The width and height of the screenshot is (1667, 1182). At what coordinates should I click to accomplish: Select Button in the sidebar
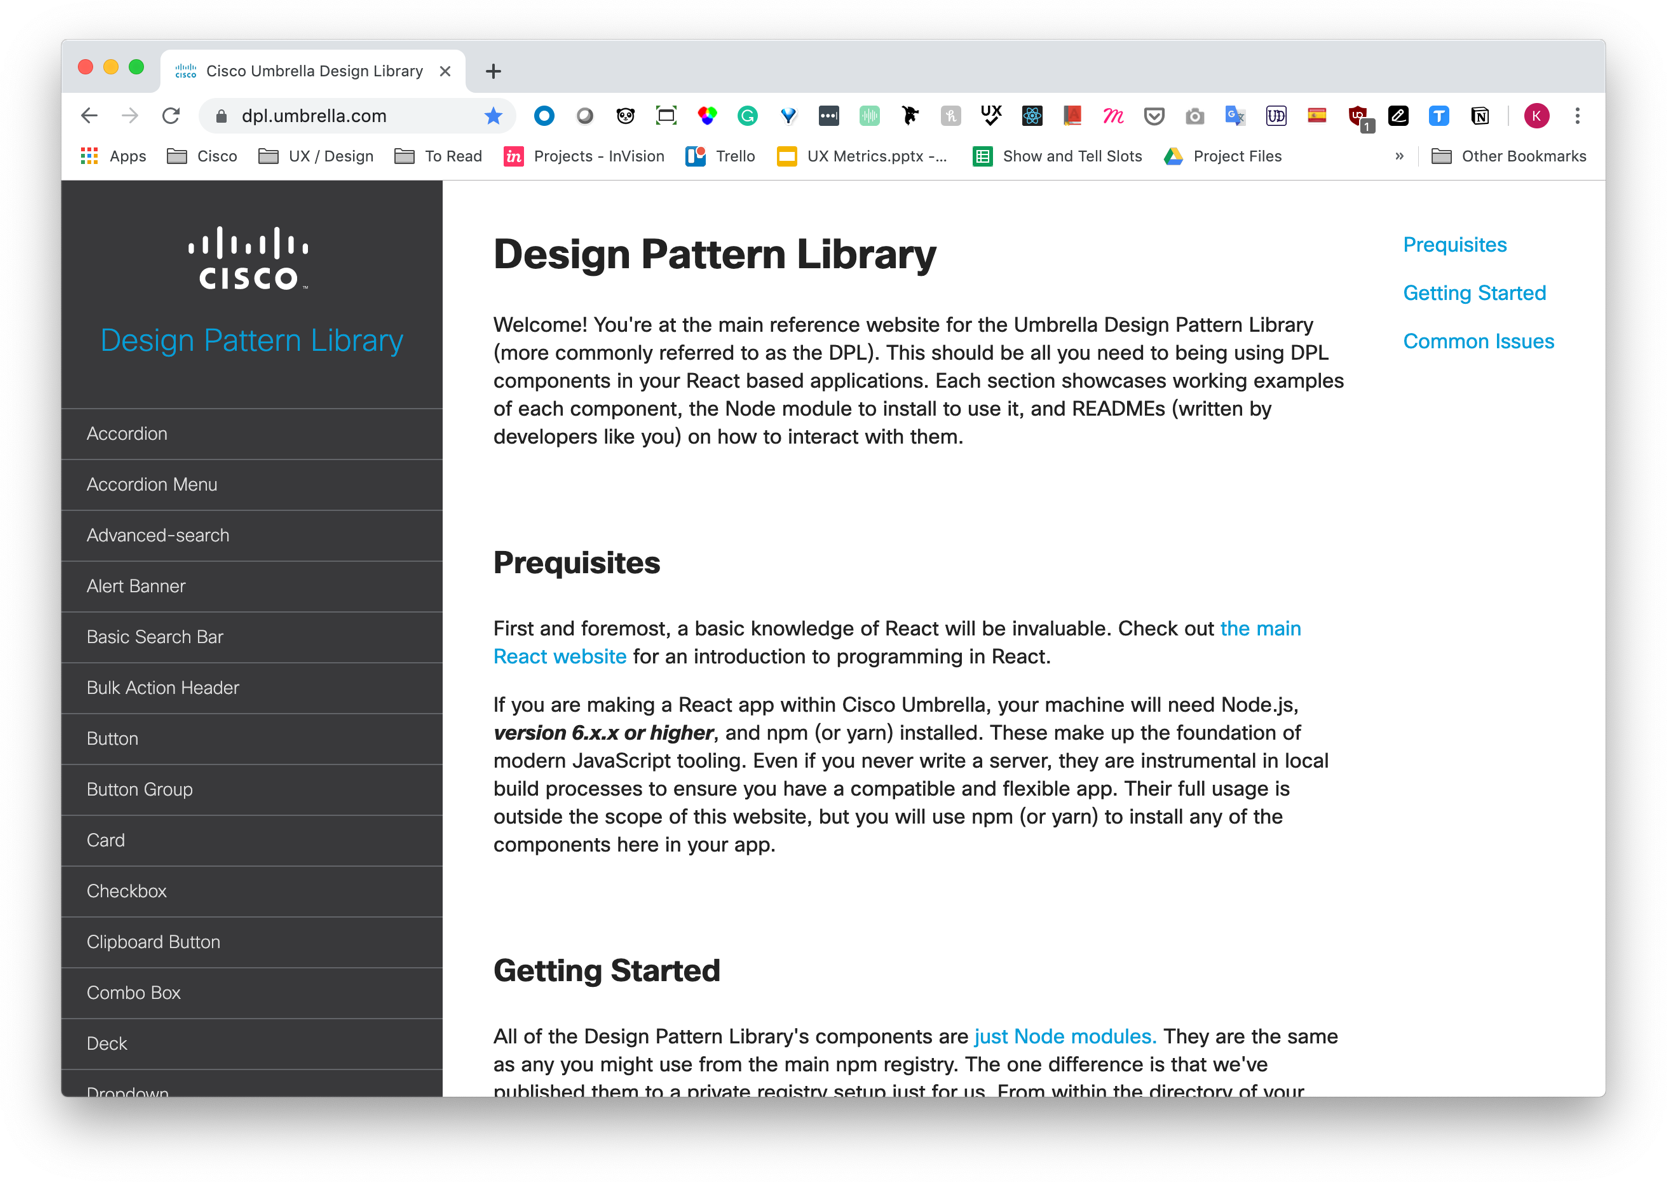[252, 739]
